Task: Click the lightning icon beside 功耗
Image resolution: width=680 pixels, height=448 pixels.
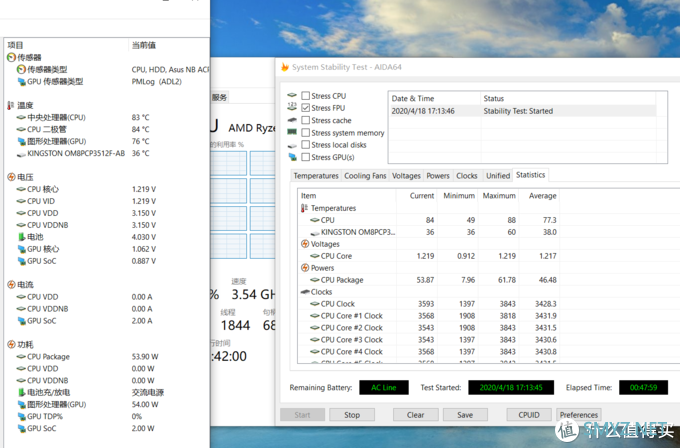Action: [x=12, y=344]
